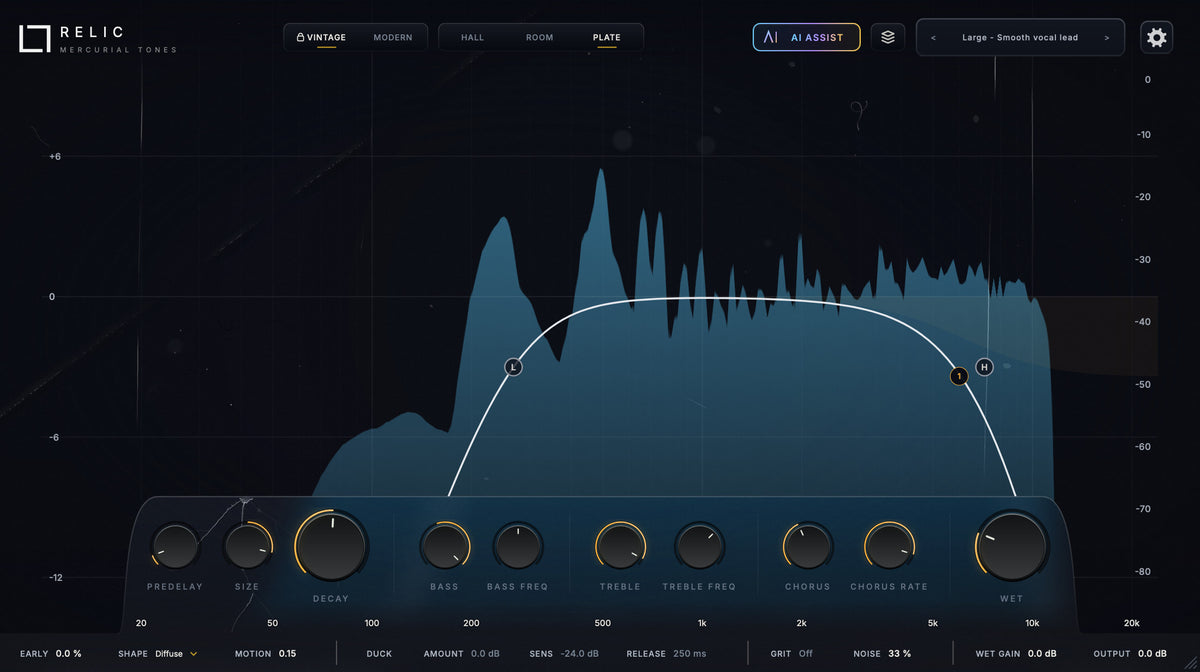The image size is (1200, 672).
Task: Switch to Vintage mode
Action: [321, 38]
